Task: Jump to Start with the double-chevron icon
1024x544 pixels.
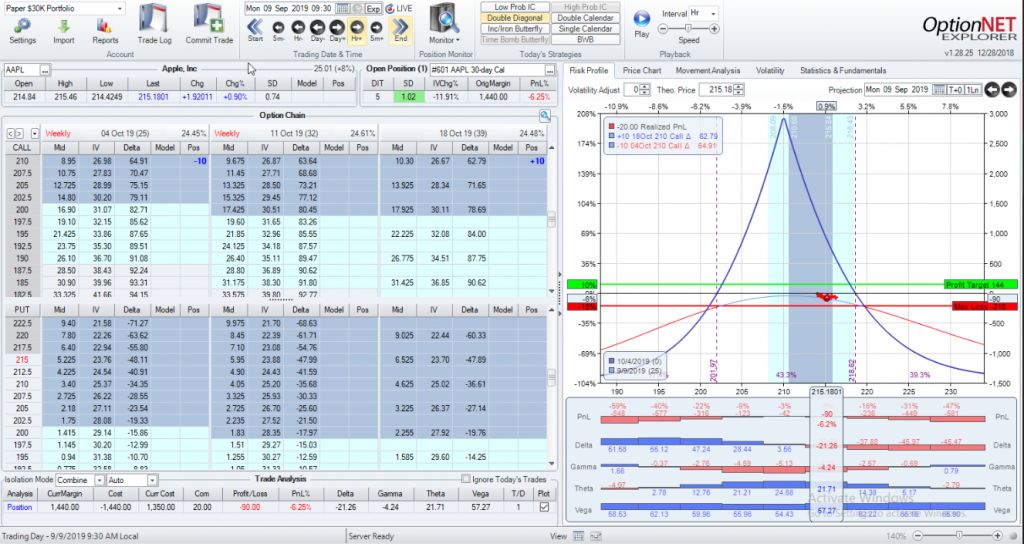Action: pos(255,26)
